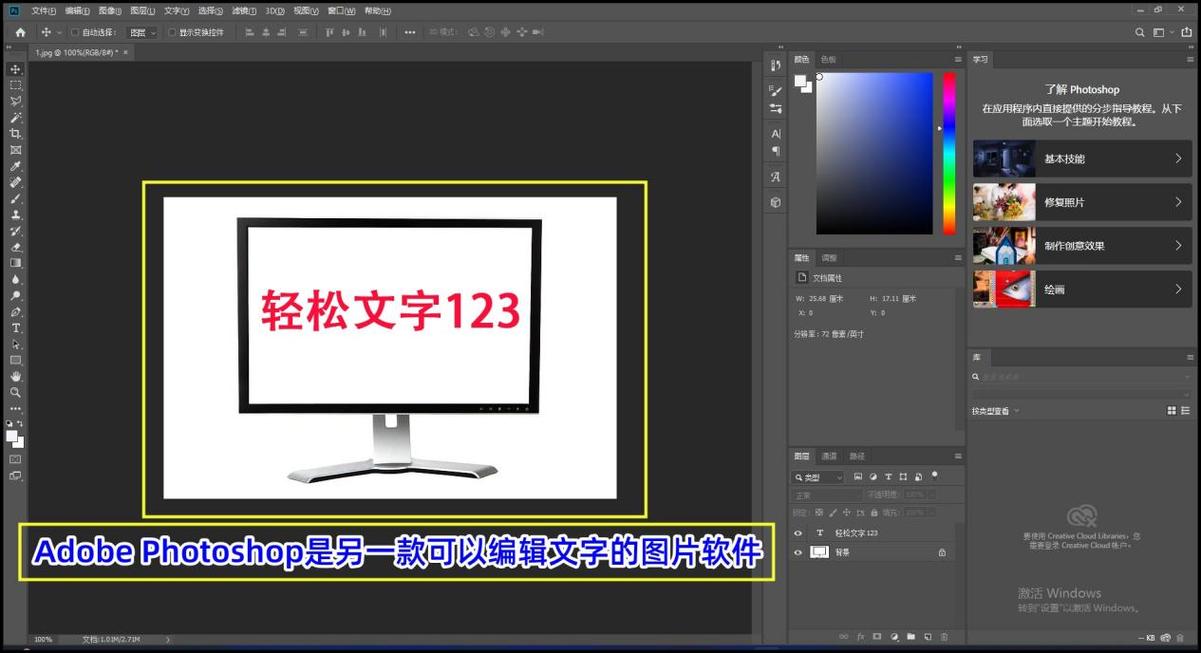The image size is (1201, 653).
Task: Open the 制作创意效果 tutorial
Action: [x=1082, y=246]
